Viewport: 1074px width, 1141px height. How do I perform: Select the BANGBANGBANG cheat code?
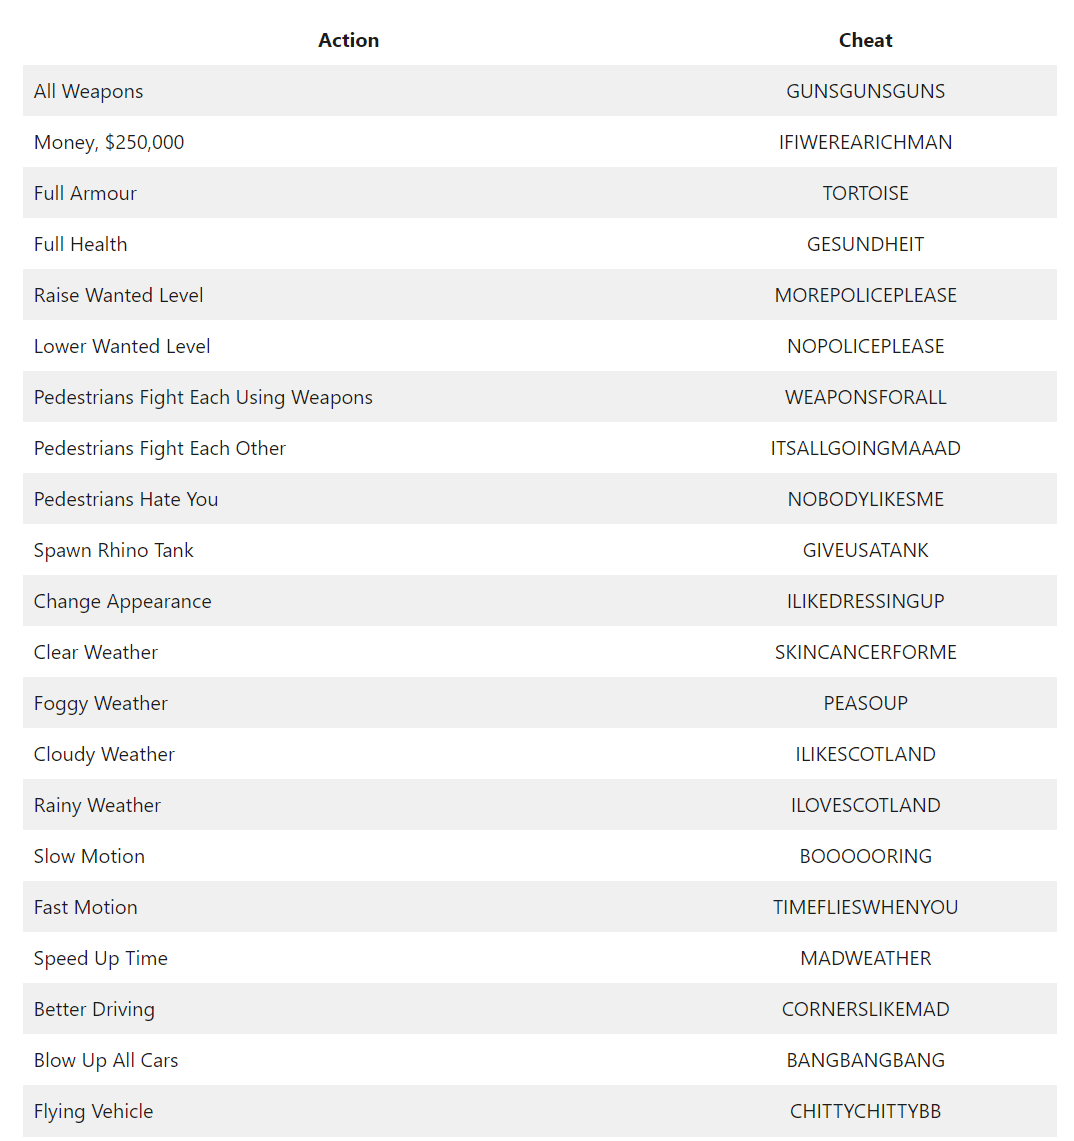coord(865,1061)
